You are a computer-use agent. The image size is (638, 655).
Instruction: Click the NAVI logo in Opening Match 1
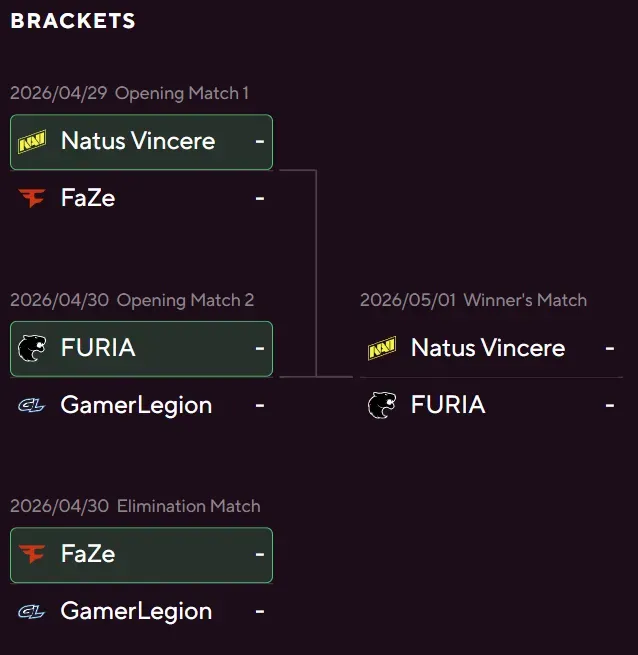point(32,142)
